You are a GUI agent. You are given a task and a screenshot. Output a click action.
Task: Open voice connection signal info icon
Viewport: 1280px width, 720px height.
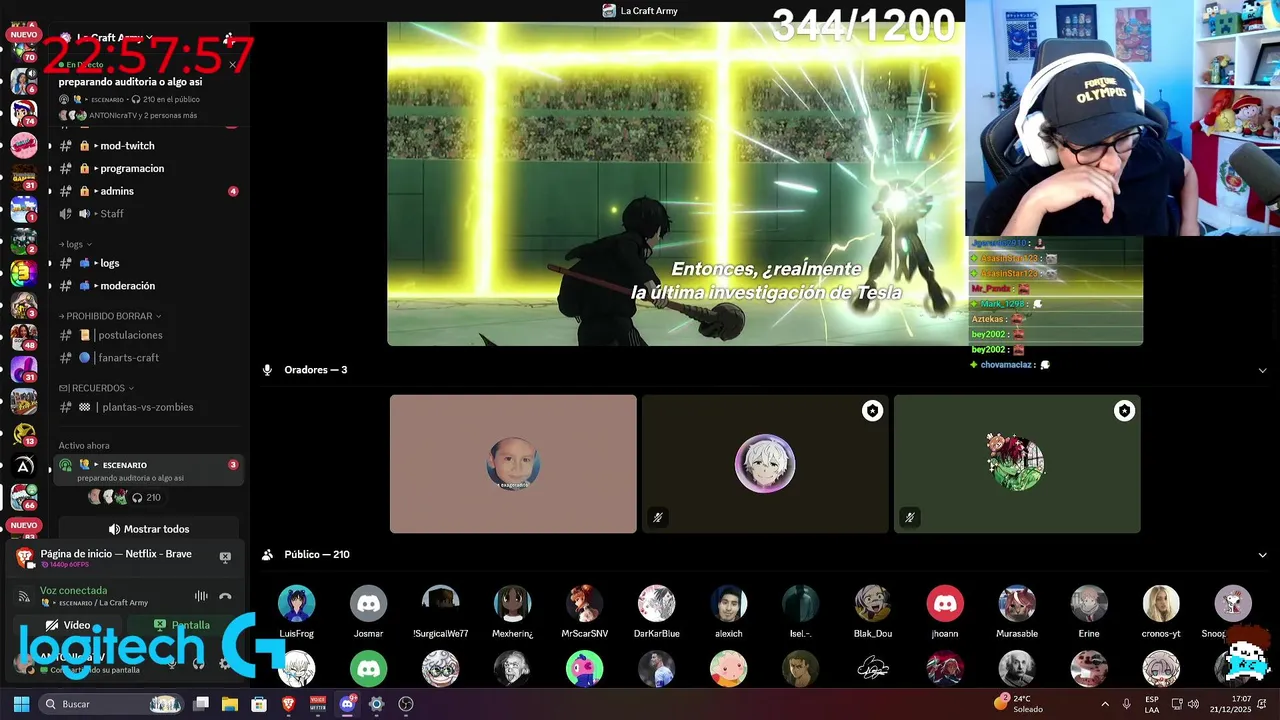24,597
